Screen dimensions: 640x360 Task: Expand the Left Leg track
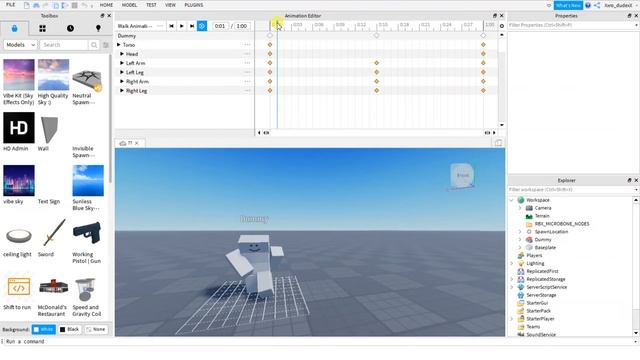coord(122,72)
